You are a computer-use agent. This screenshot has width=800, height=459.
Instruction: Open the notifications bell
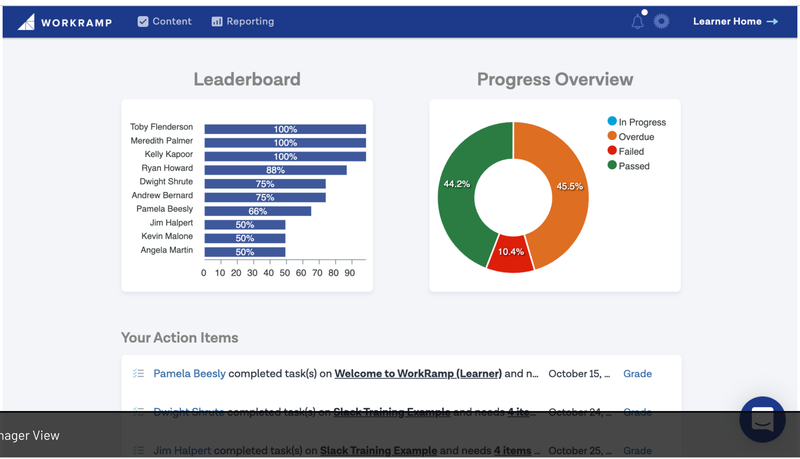(638, 21)
